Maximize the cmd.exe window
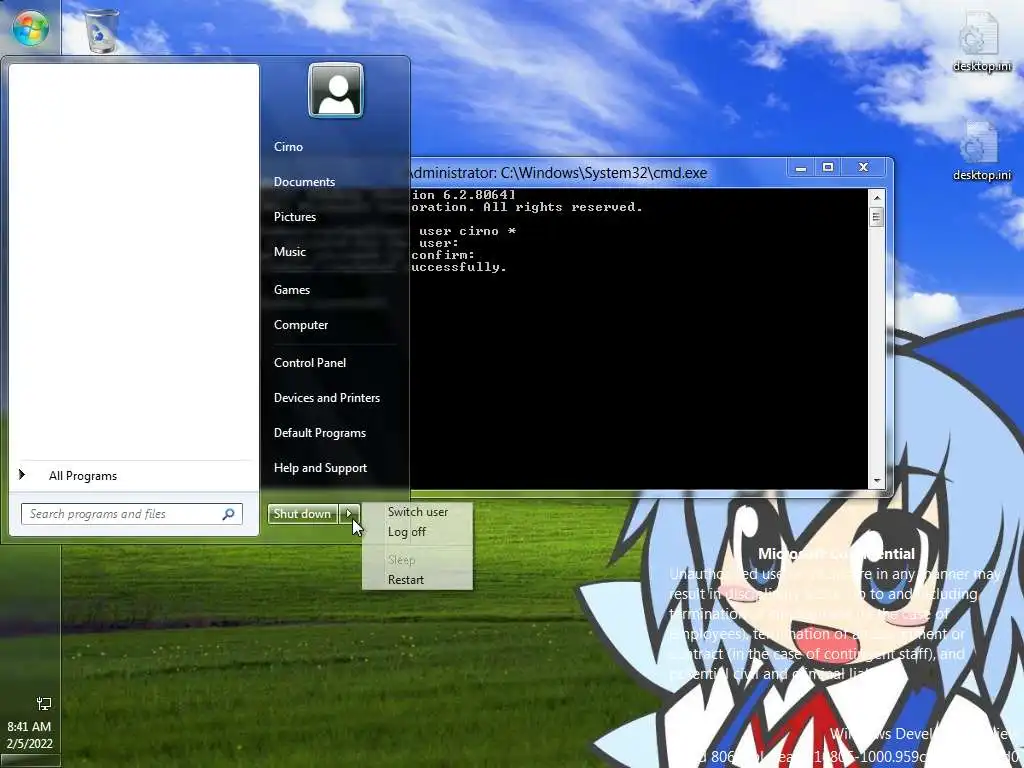This screenshot has height=768, width=1024. point(828,168)
